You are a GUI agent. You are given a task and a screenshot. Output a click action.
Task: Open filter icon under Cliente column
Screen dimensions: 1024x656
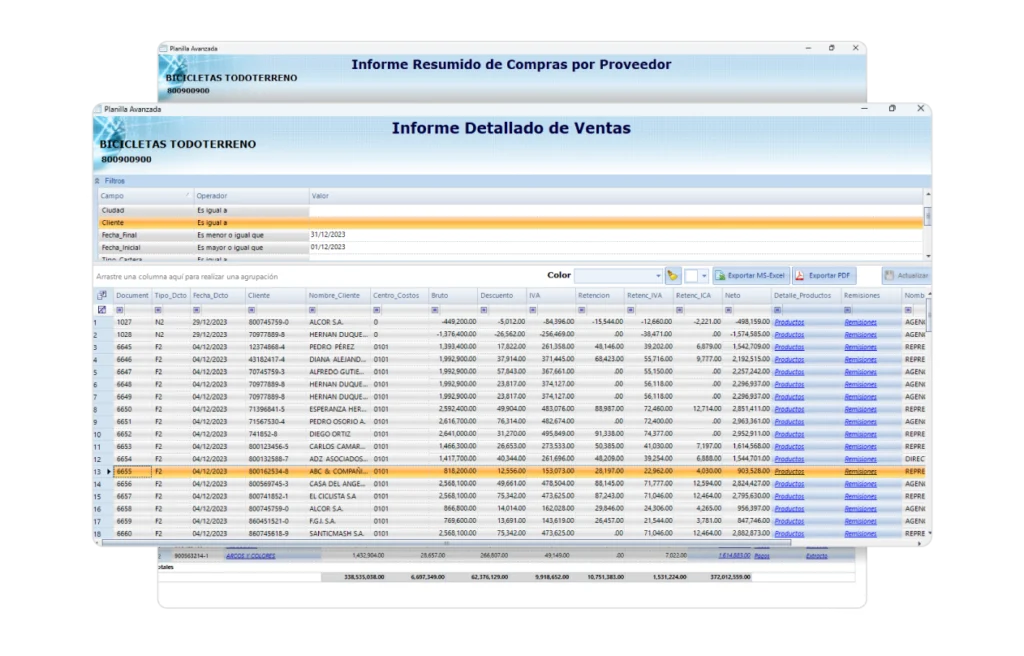tap(251, 310)
